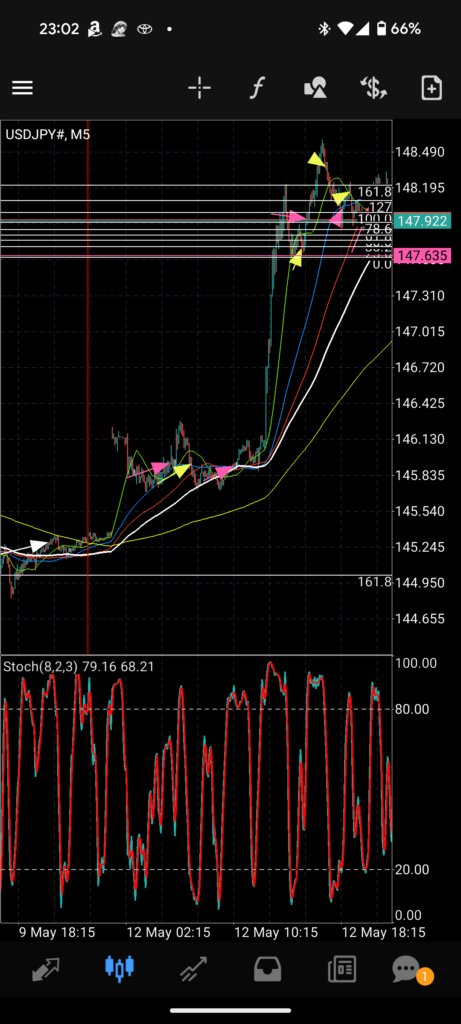
Task: Open new order document icon
Action: [432, 88]
